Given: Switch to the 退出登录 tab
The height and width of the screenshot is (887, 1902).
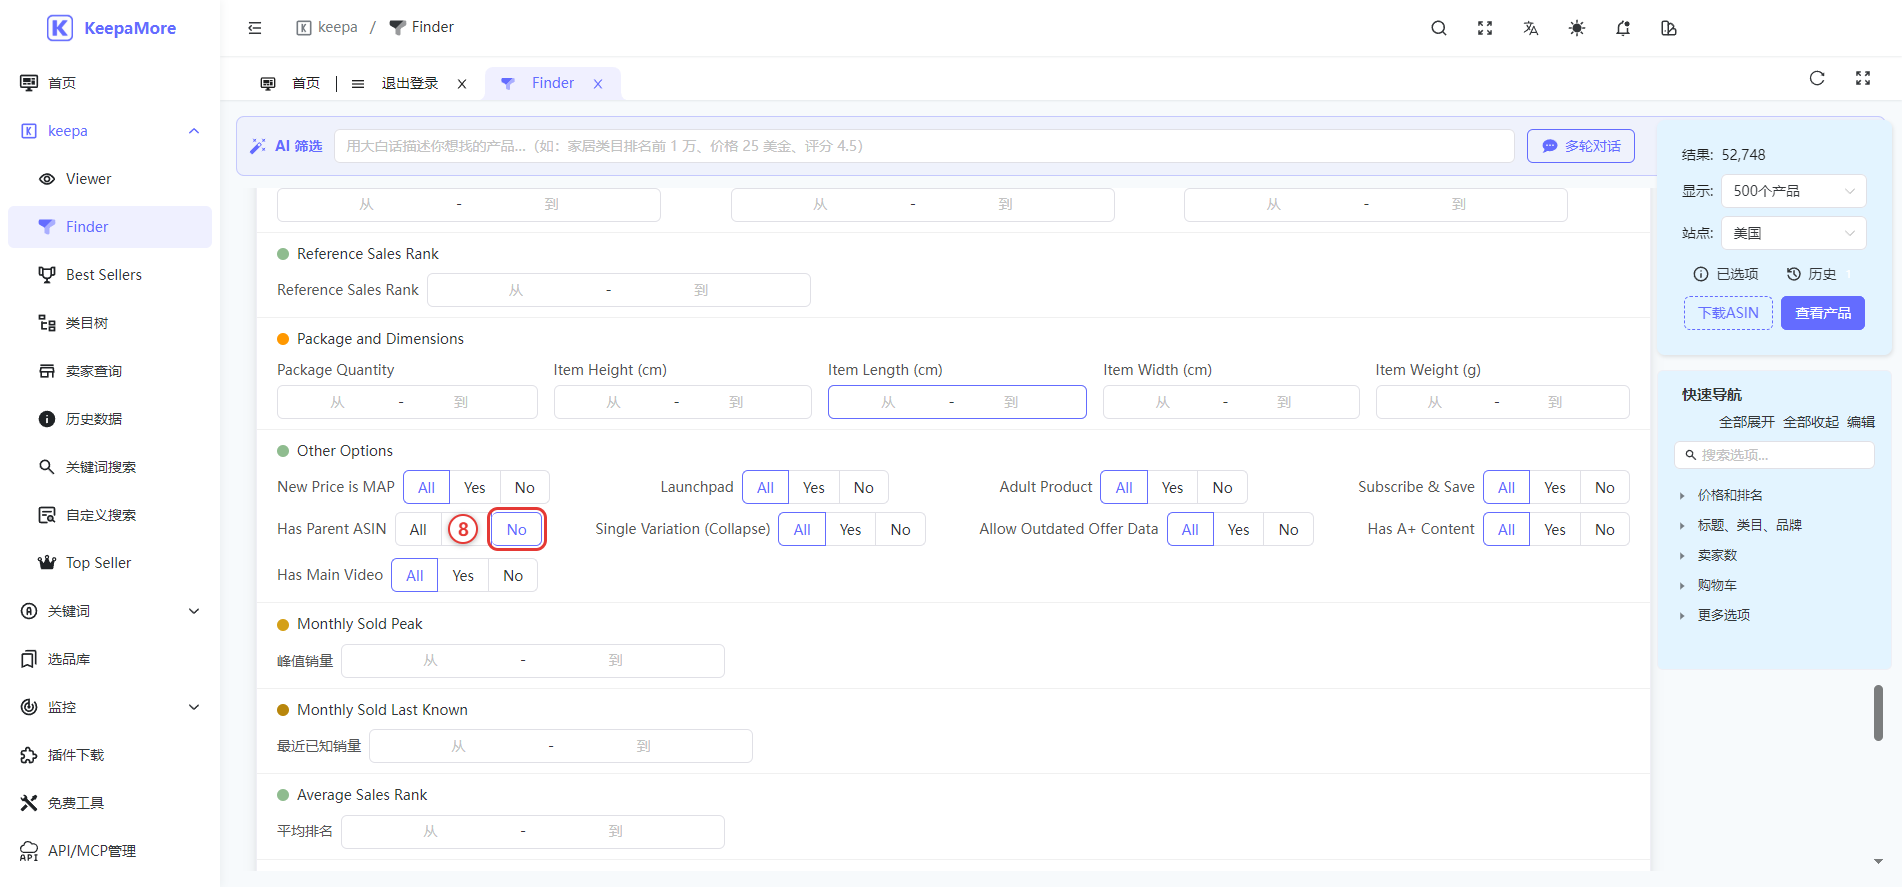Looking at the screenshot, I should (x=410, y=83).
